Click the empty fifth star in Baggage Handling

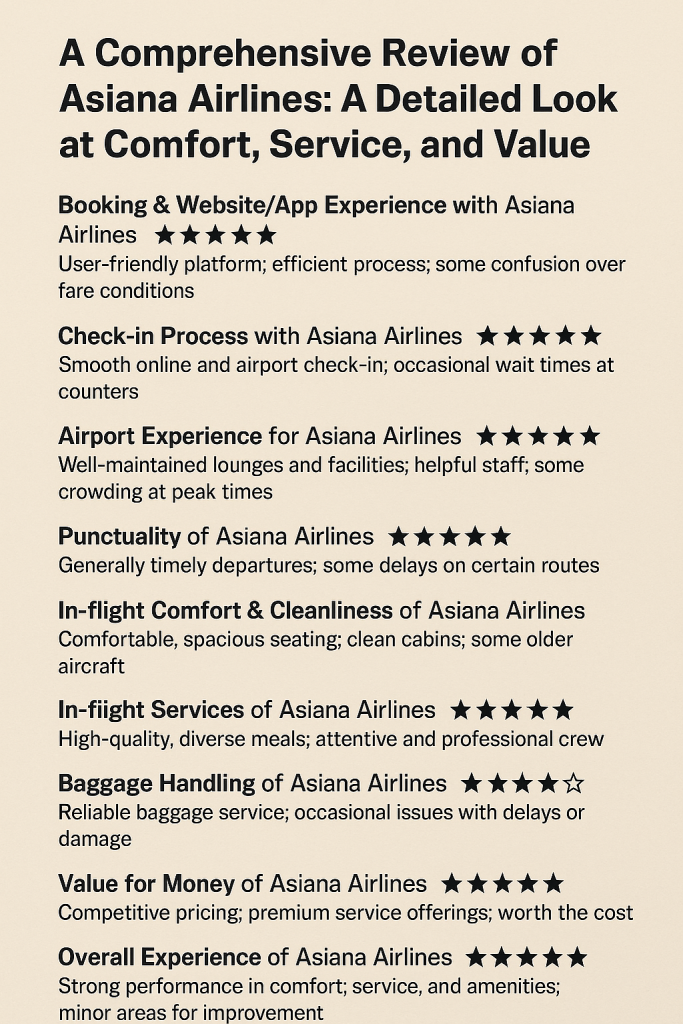coord(573,783)
